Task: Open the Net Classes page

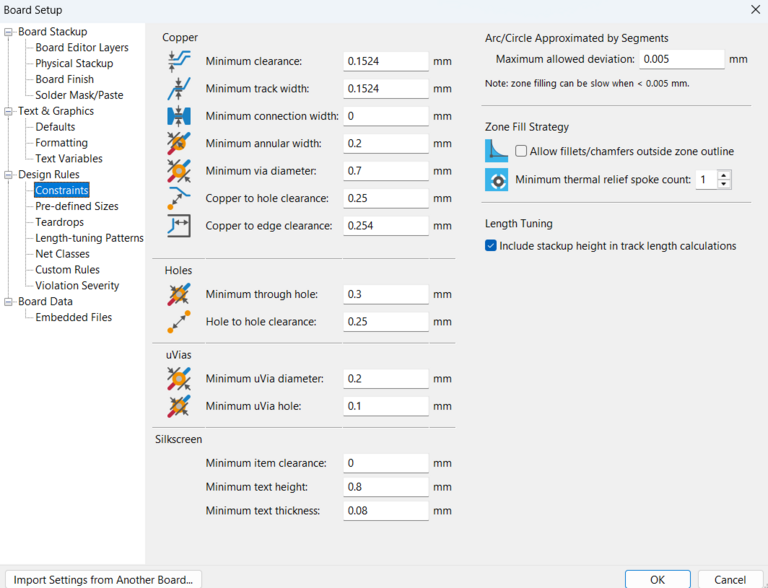Action: [63, 254]
